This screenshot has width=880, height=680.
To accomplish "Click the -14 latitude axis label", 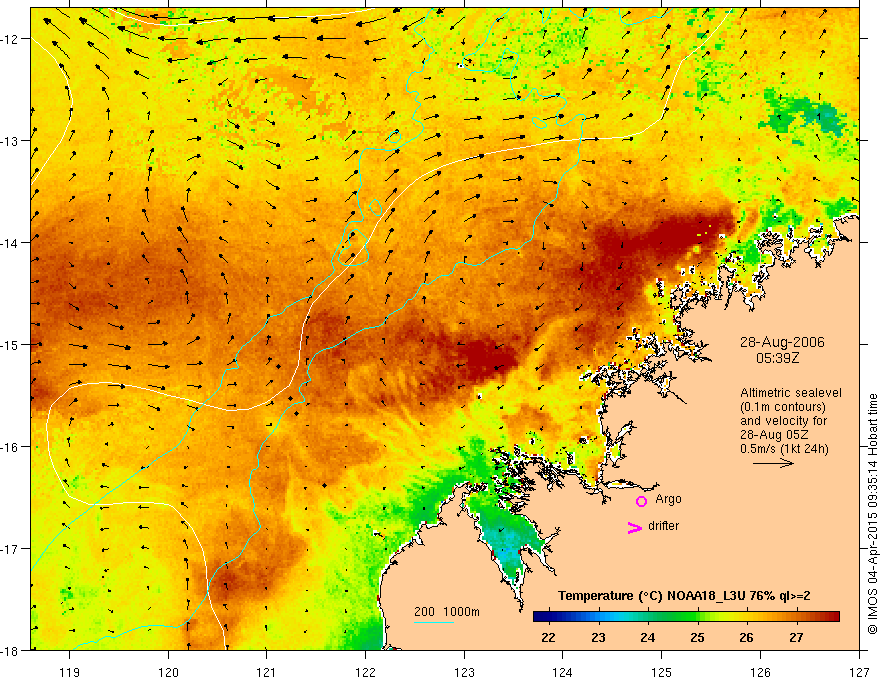I will pos(11,243).
